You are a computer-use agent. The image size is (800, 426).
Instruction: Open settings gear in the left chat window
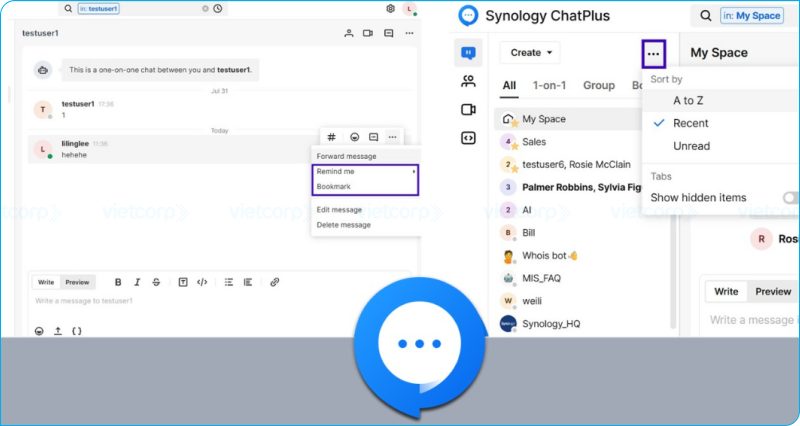[x=390, y=9]
